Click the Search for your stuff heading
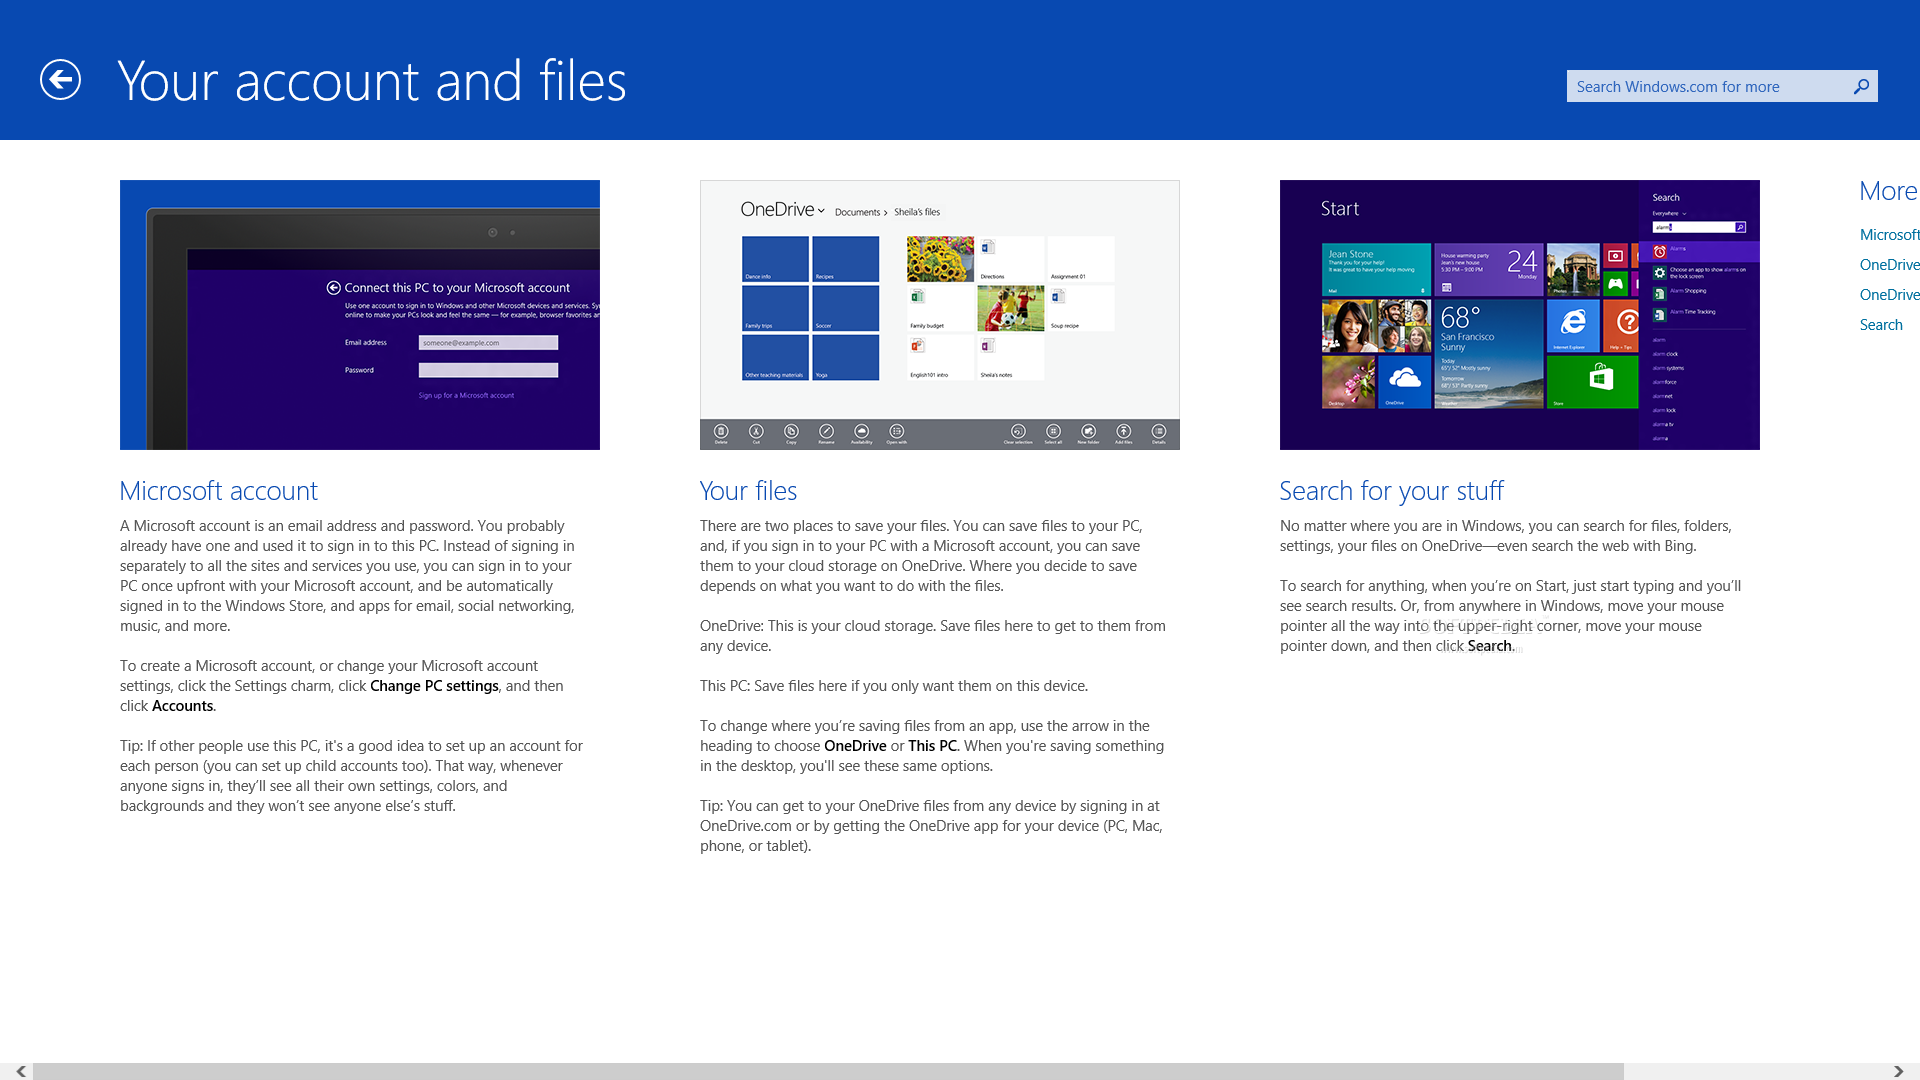 (1391, 491)
